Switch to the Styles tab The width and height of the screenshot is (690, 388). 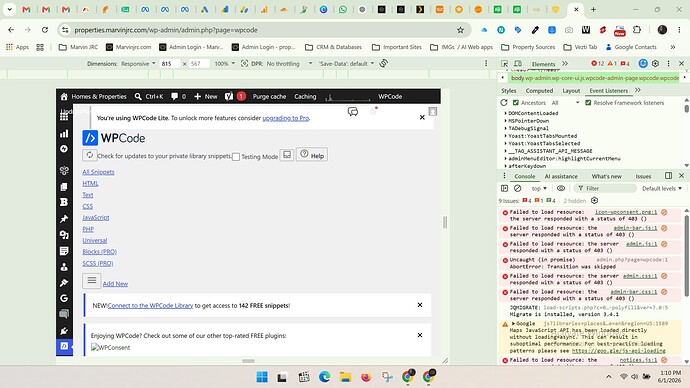click(x=509, y=91)
